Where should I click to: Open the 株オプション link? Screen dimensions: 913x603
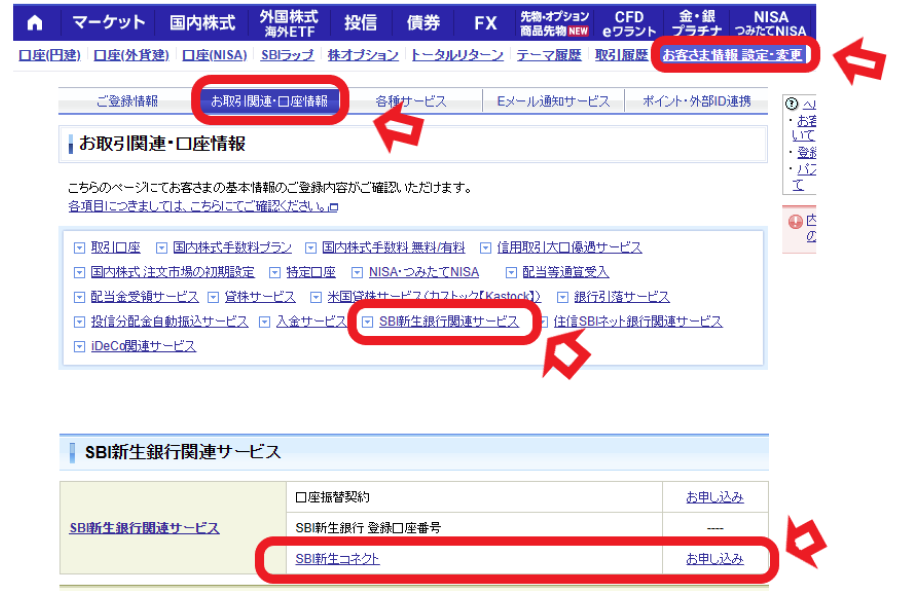coord(363,55)
